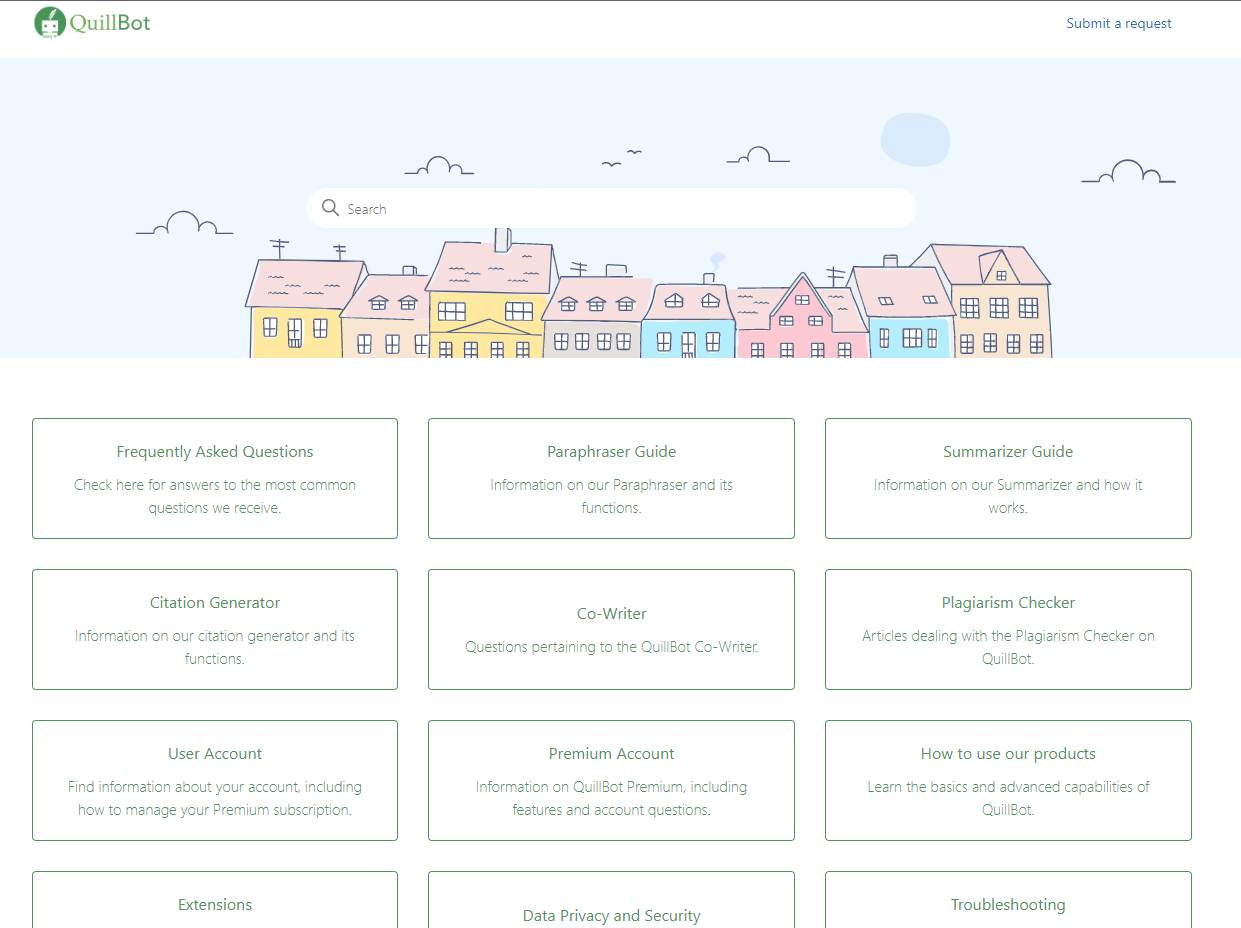Open the Frequently Asked Questions category

(x=215, y=478)
